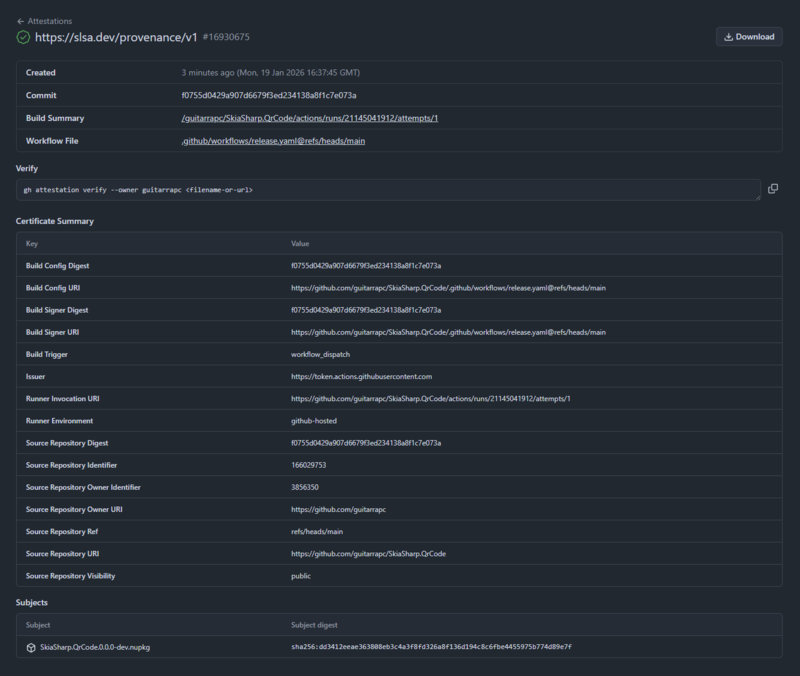The height and width of the screenshot is (676, 800).
Task: Click the Issuer token URL value
Action: (x=361, y=377)
